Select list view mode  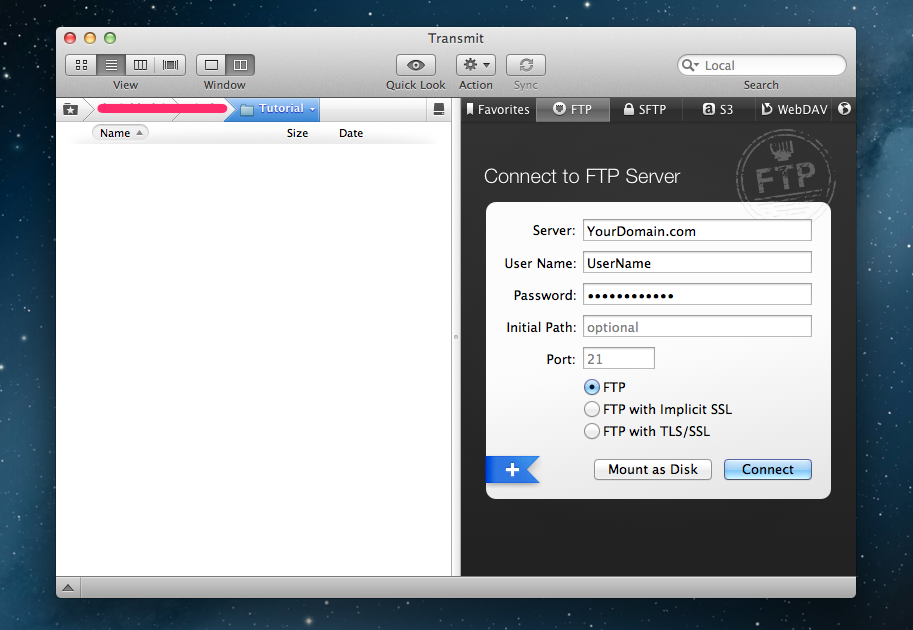pyautogui.click(x=111, y=65)
